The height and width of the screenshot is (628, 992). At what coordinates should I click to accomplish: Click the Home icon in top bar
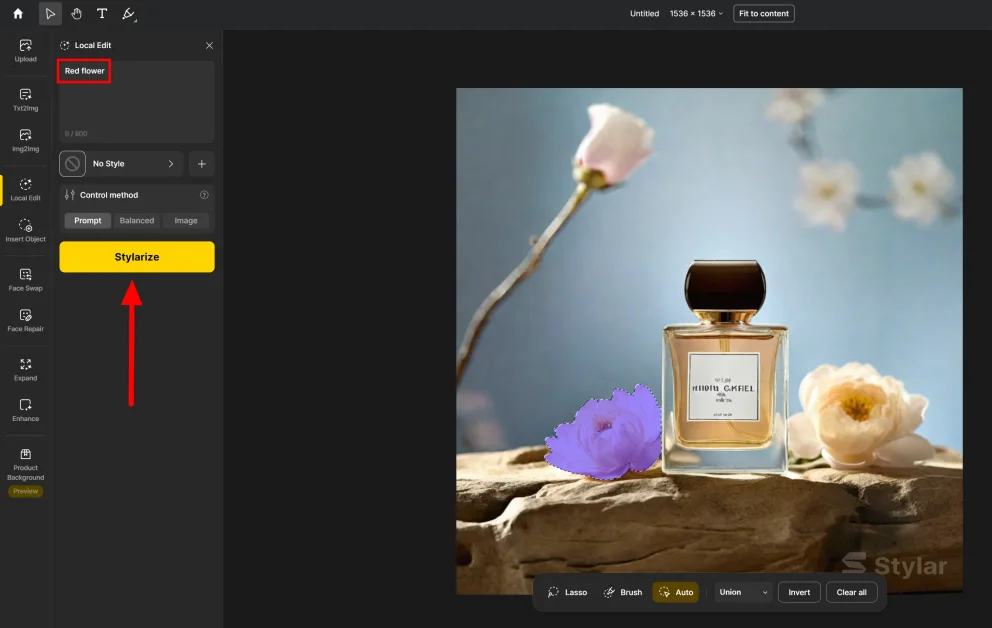[17, 14]
